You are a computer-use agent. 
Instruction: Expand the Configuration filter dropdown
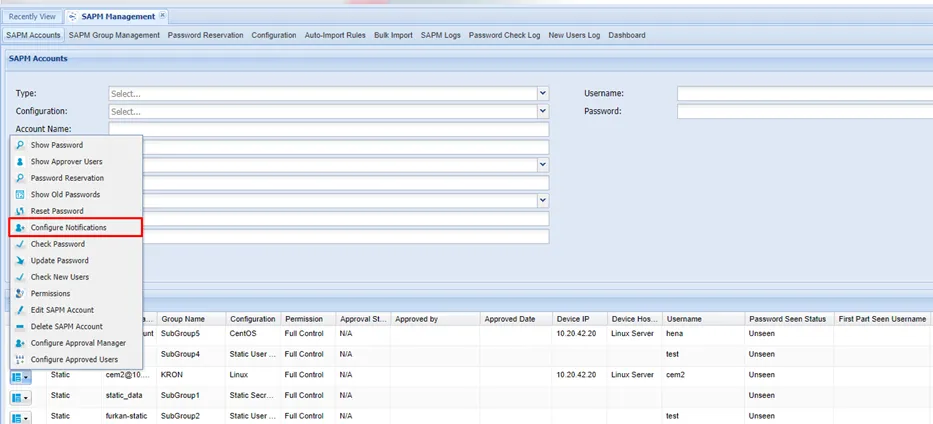(x=542, y=111)
